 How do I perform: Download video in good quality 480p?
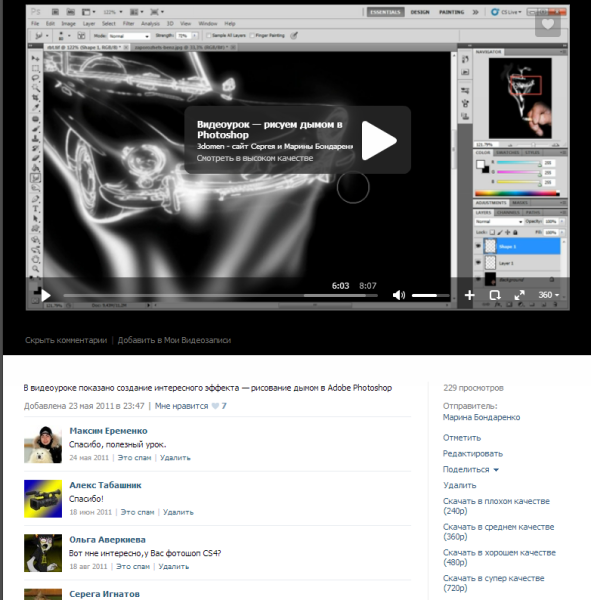499,557
